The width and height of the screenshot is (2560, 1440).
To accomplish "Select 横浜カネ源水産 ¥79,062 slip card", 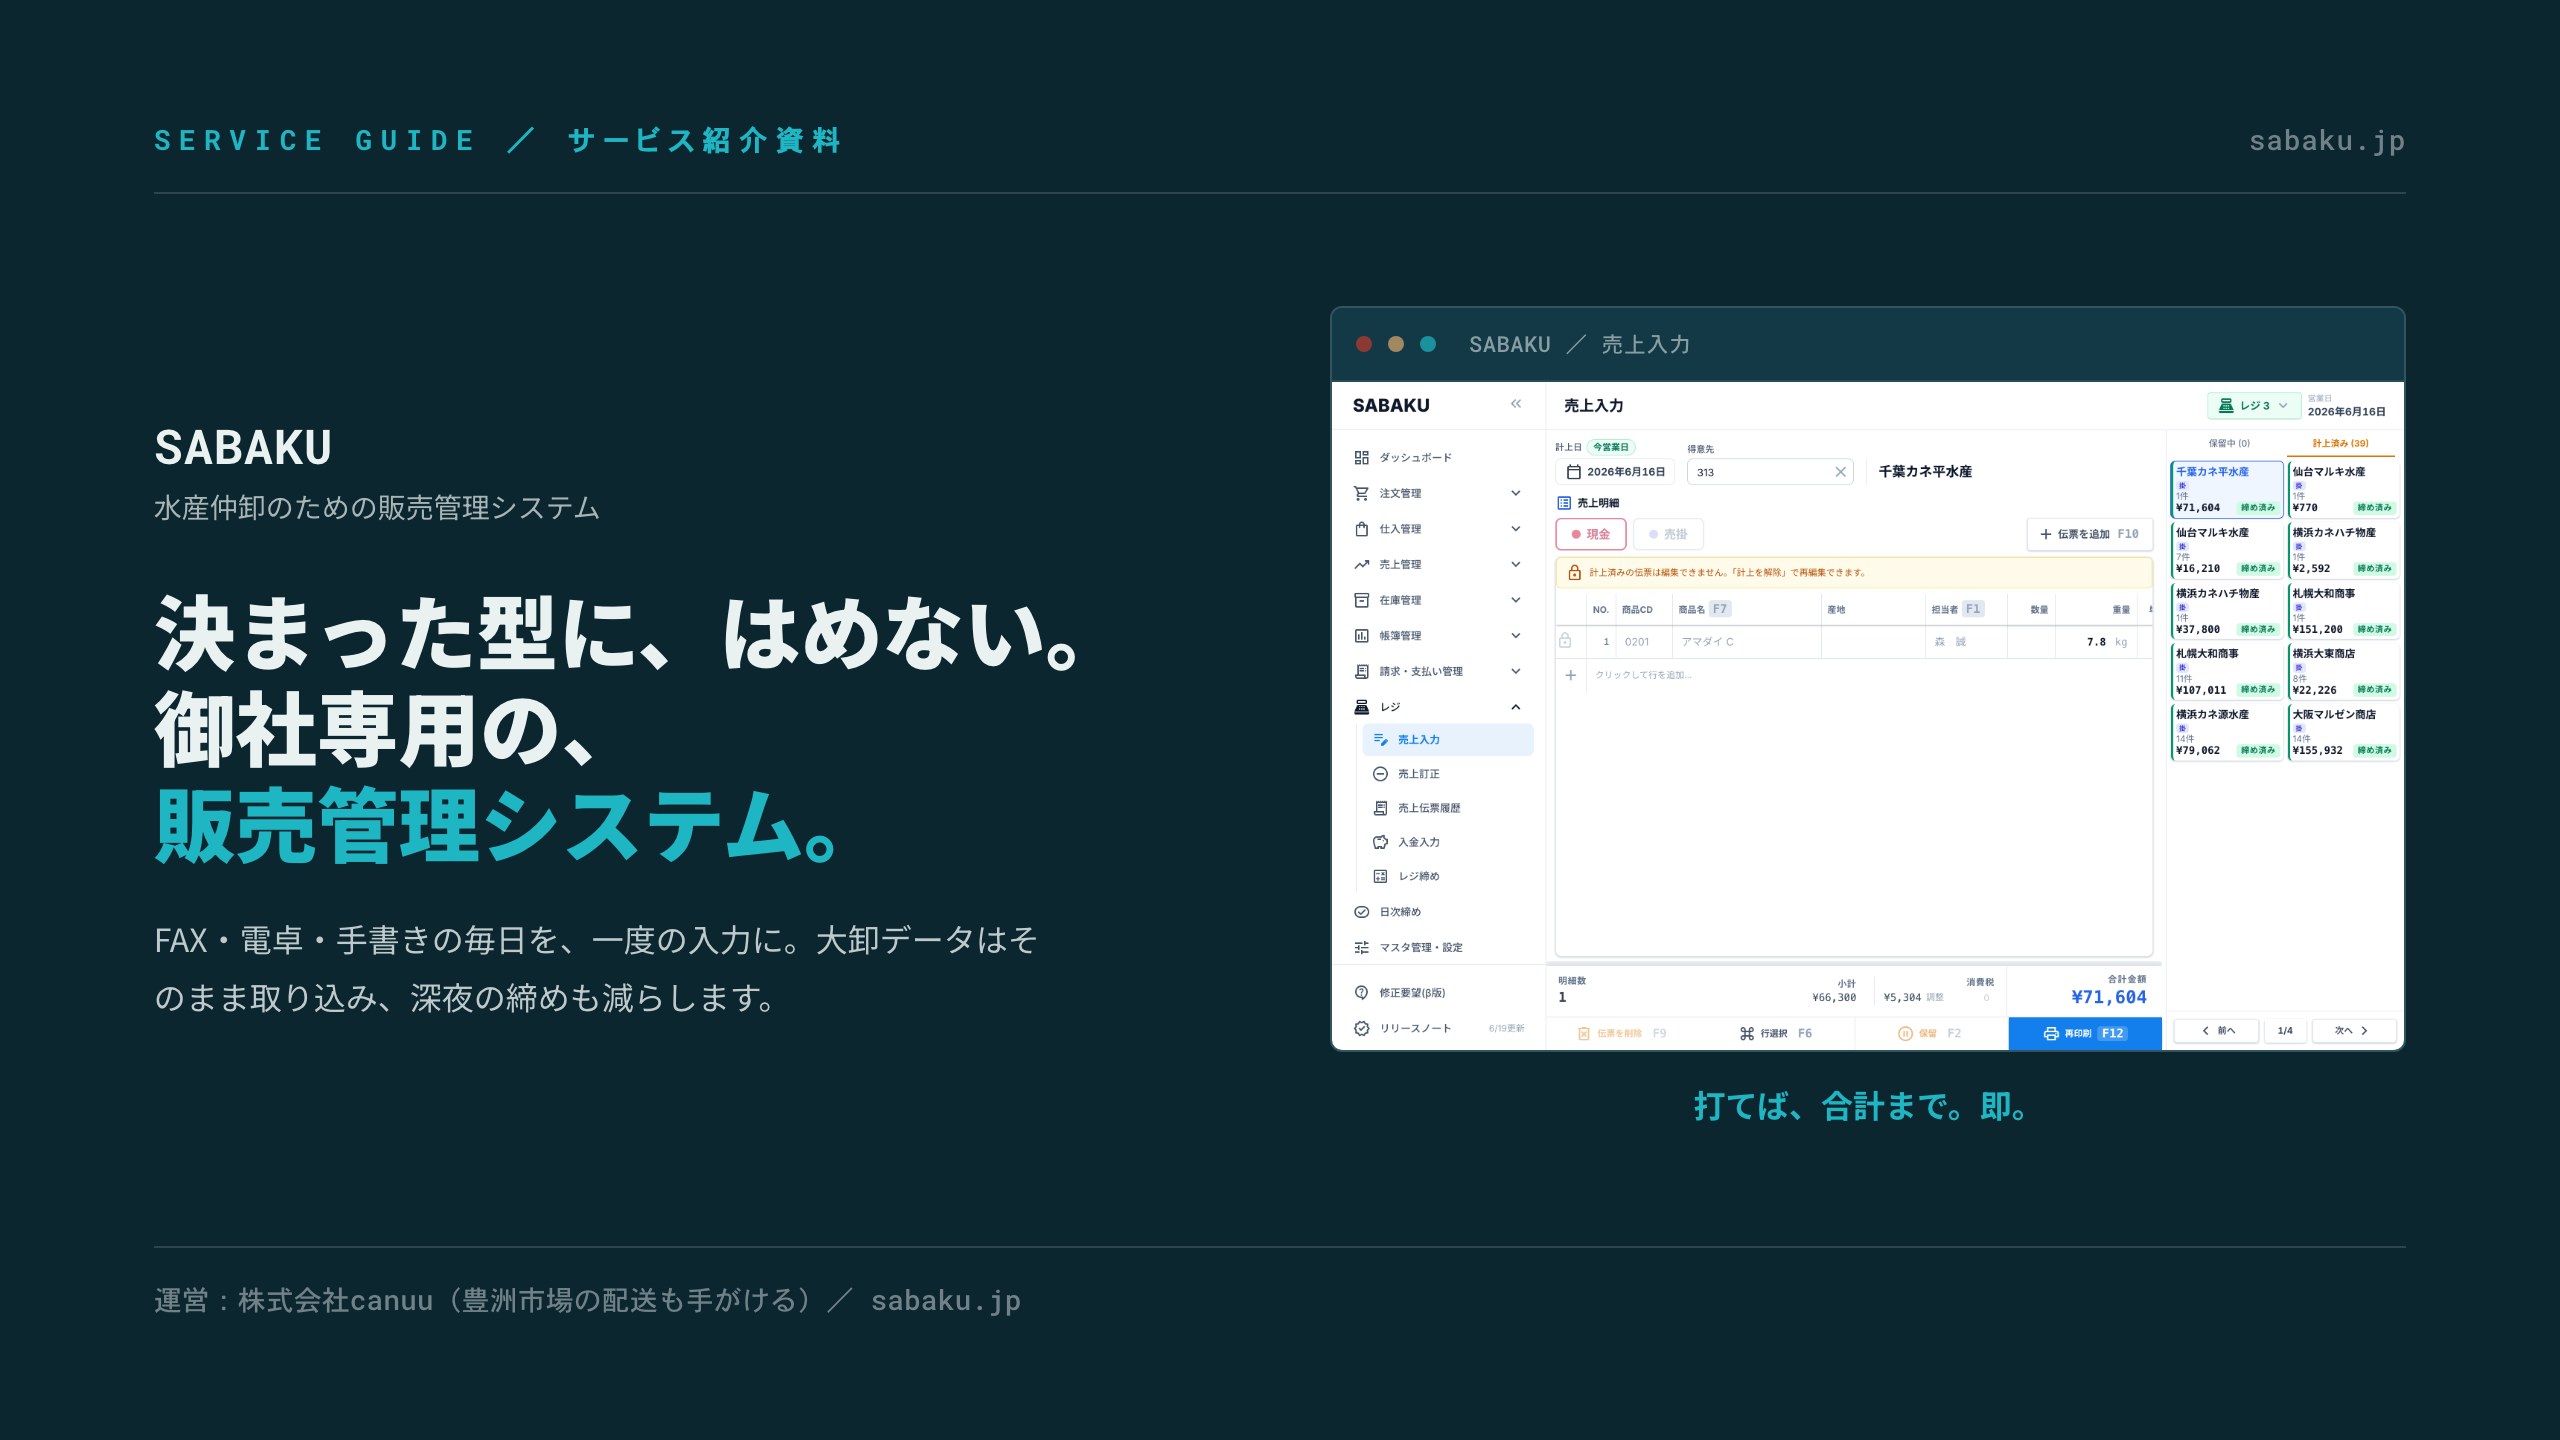I will tap(2227, 732).
